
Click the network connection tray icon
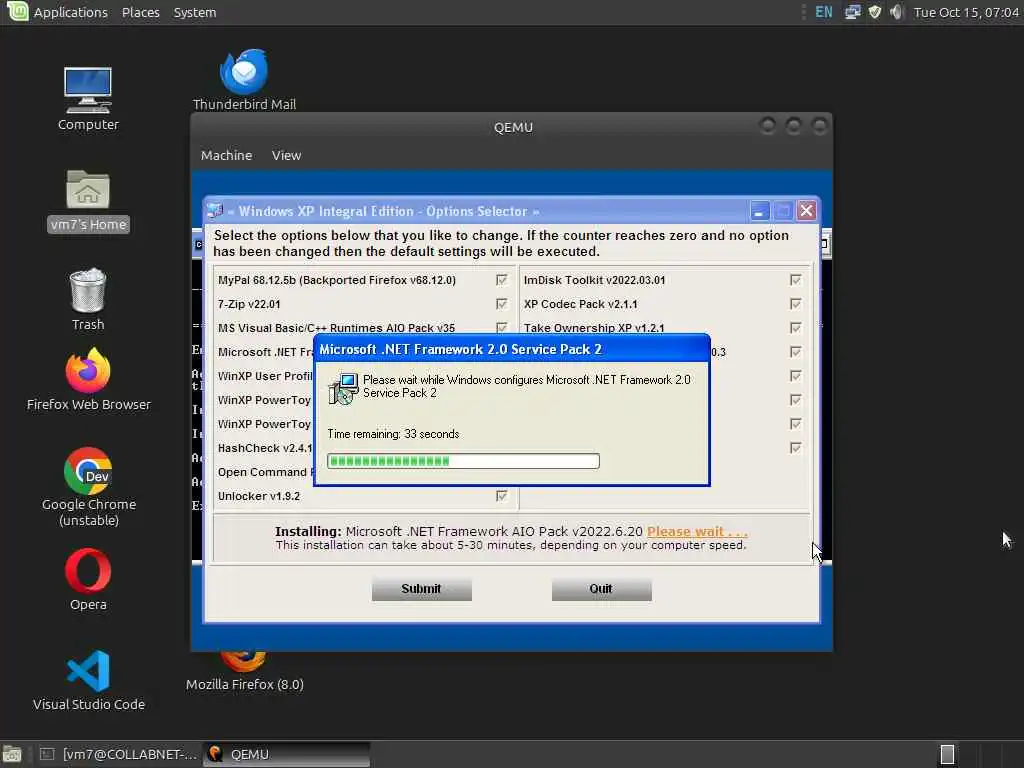pyautogui.click(x=852, y=12)
